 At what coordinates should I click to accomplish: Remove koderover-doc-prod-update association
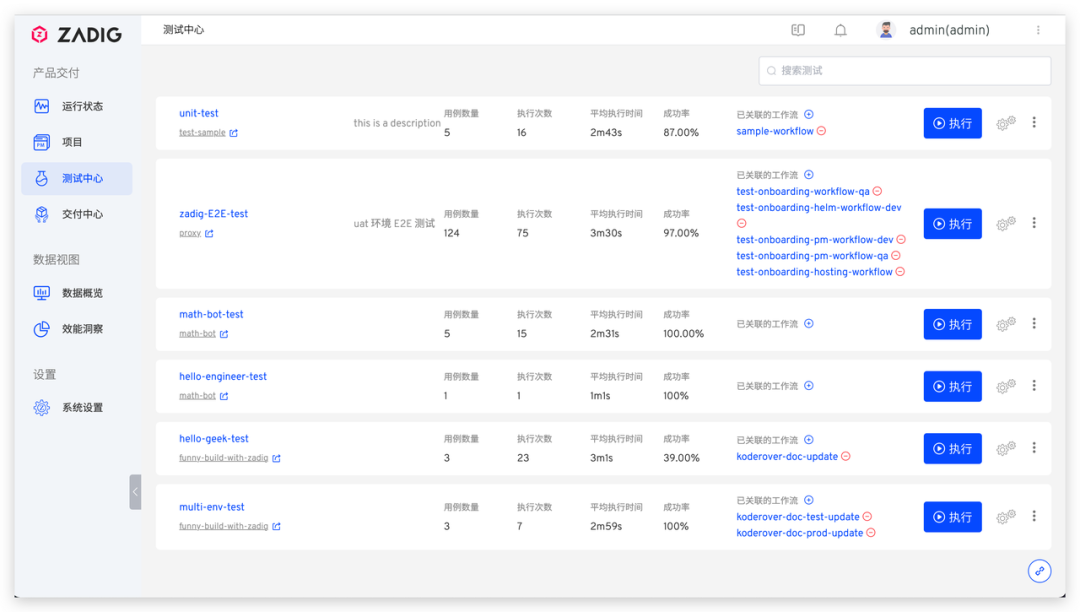coord(871,533)
